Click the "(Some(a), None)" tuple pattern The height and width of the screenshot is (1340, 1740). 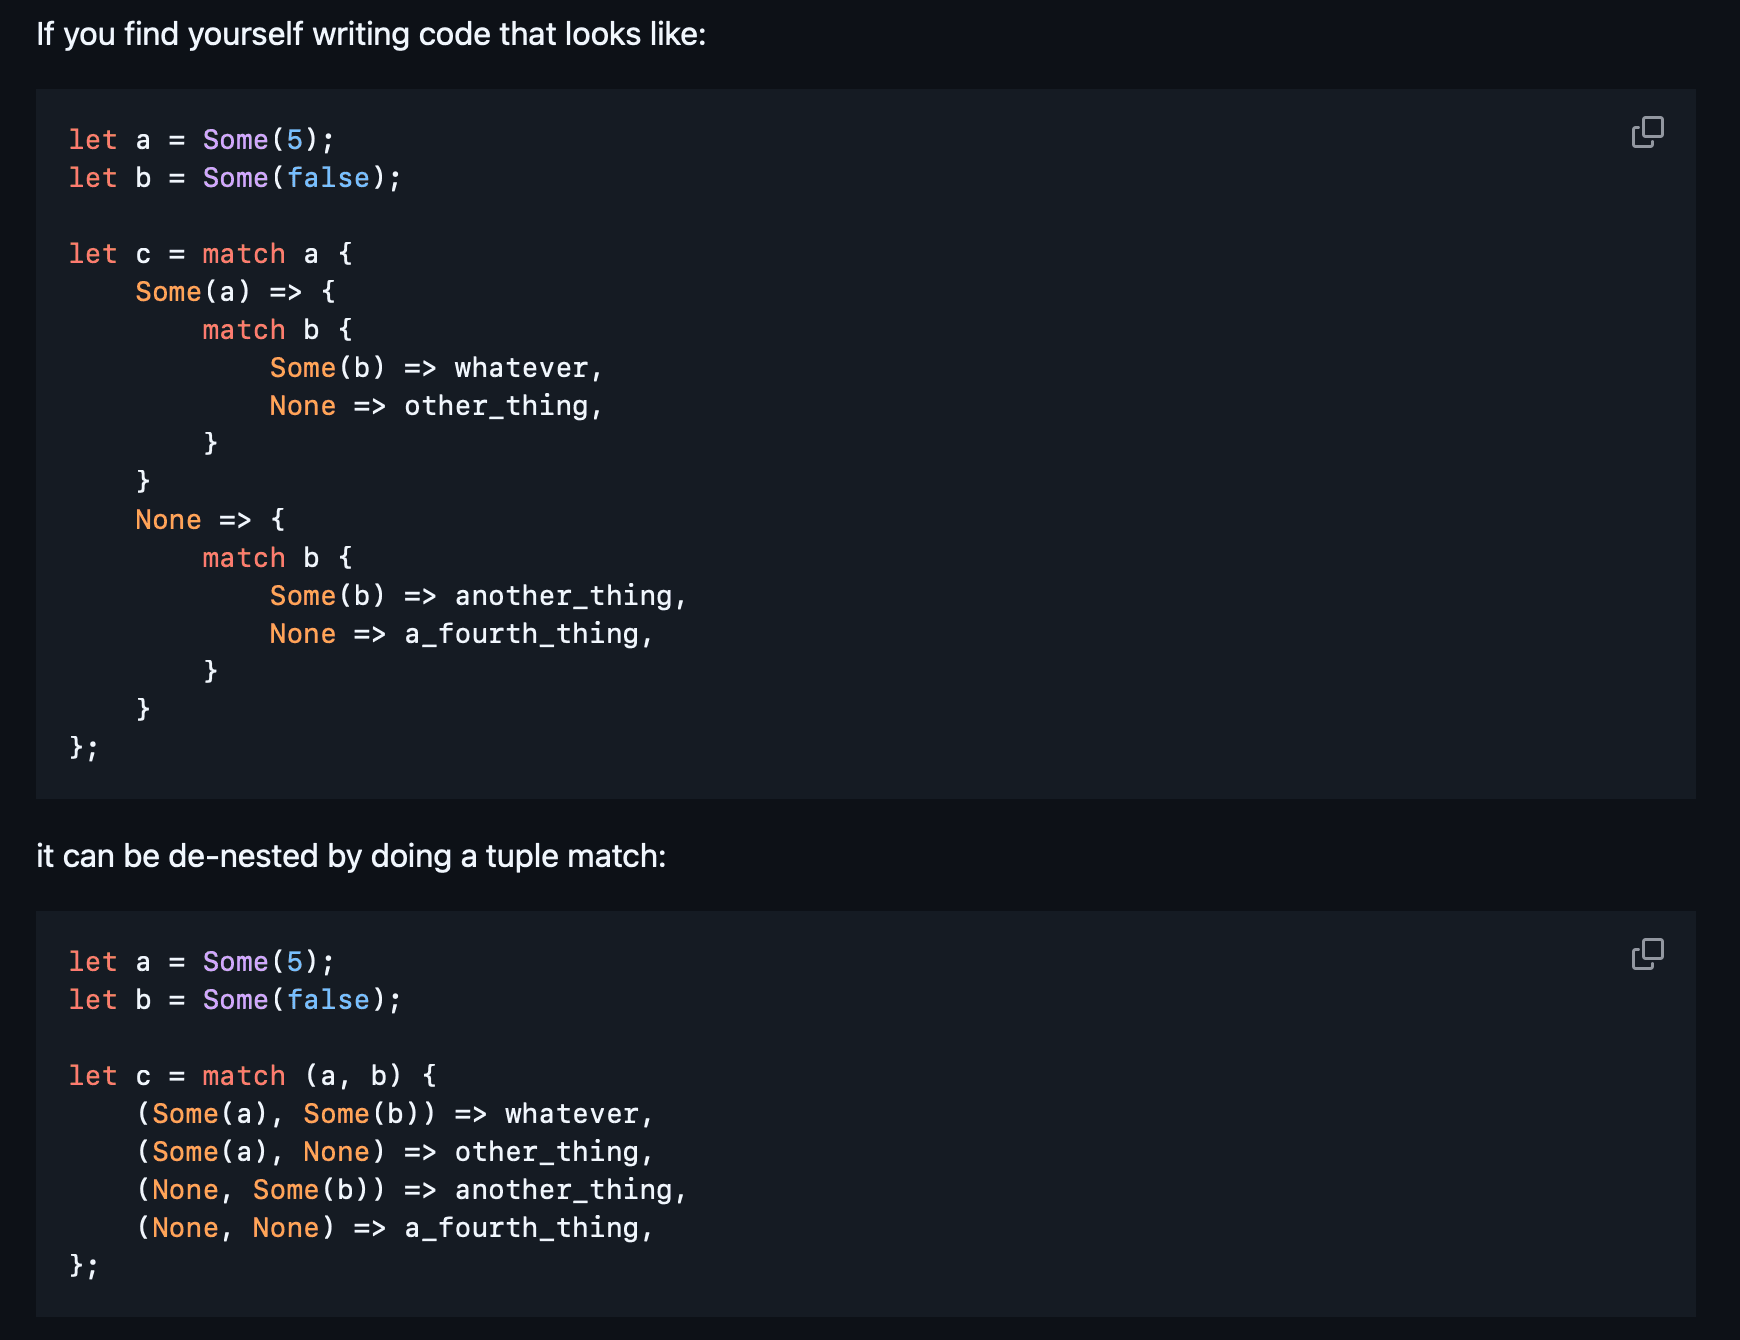[x=260, y=1152]
